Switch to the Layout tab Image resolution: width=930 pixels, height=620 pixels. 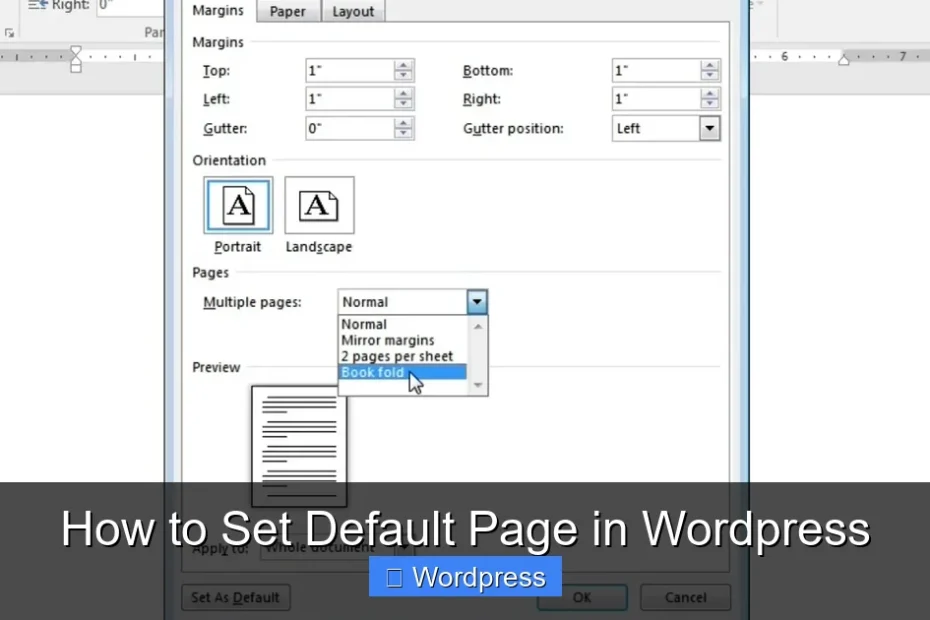click(x=353, y=11)
